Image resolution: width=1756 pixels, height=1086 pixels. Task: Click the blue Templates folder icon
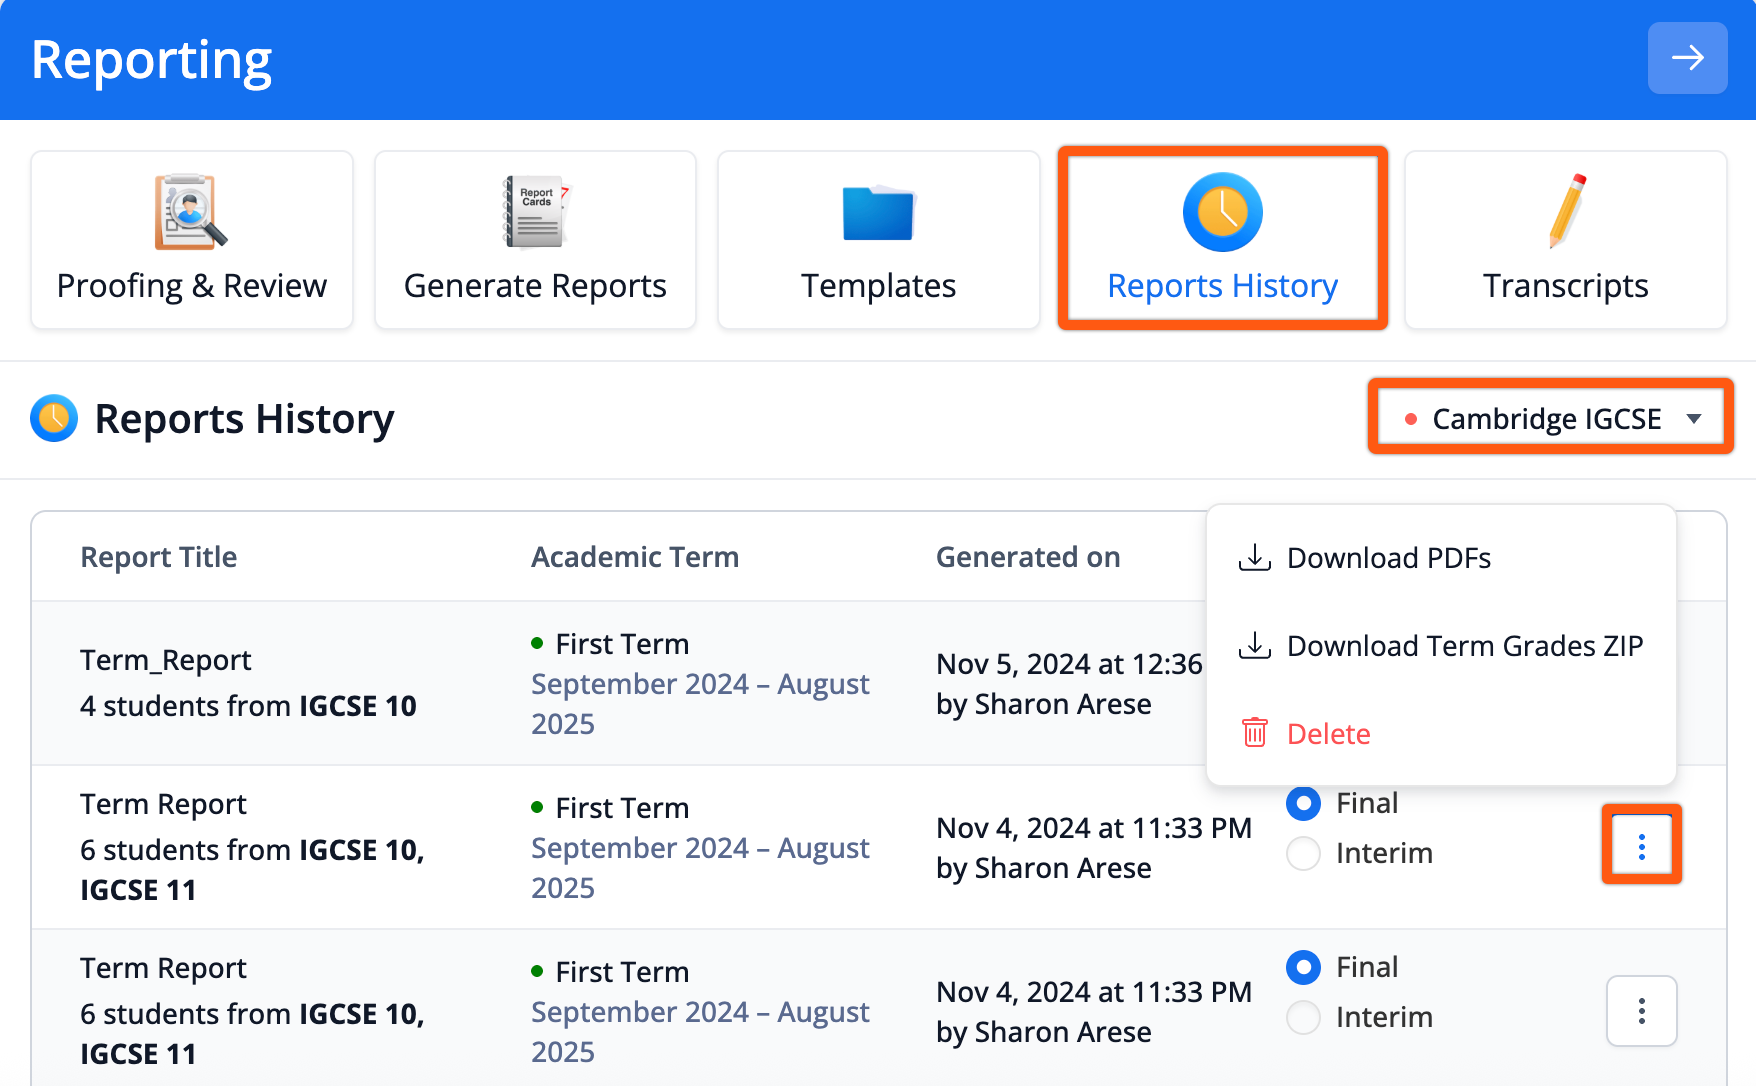(x=878, y=213)
